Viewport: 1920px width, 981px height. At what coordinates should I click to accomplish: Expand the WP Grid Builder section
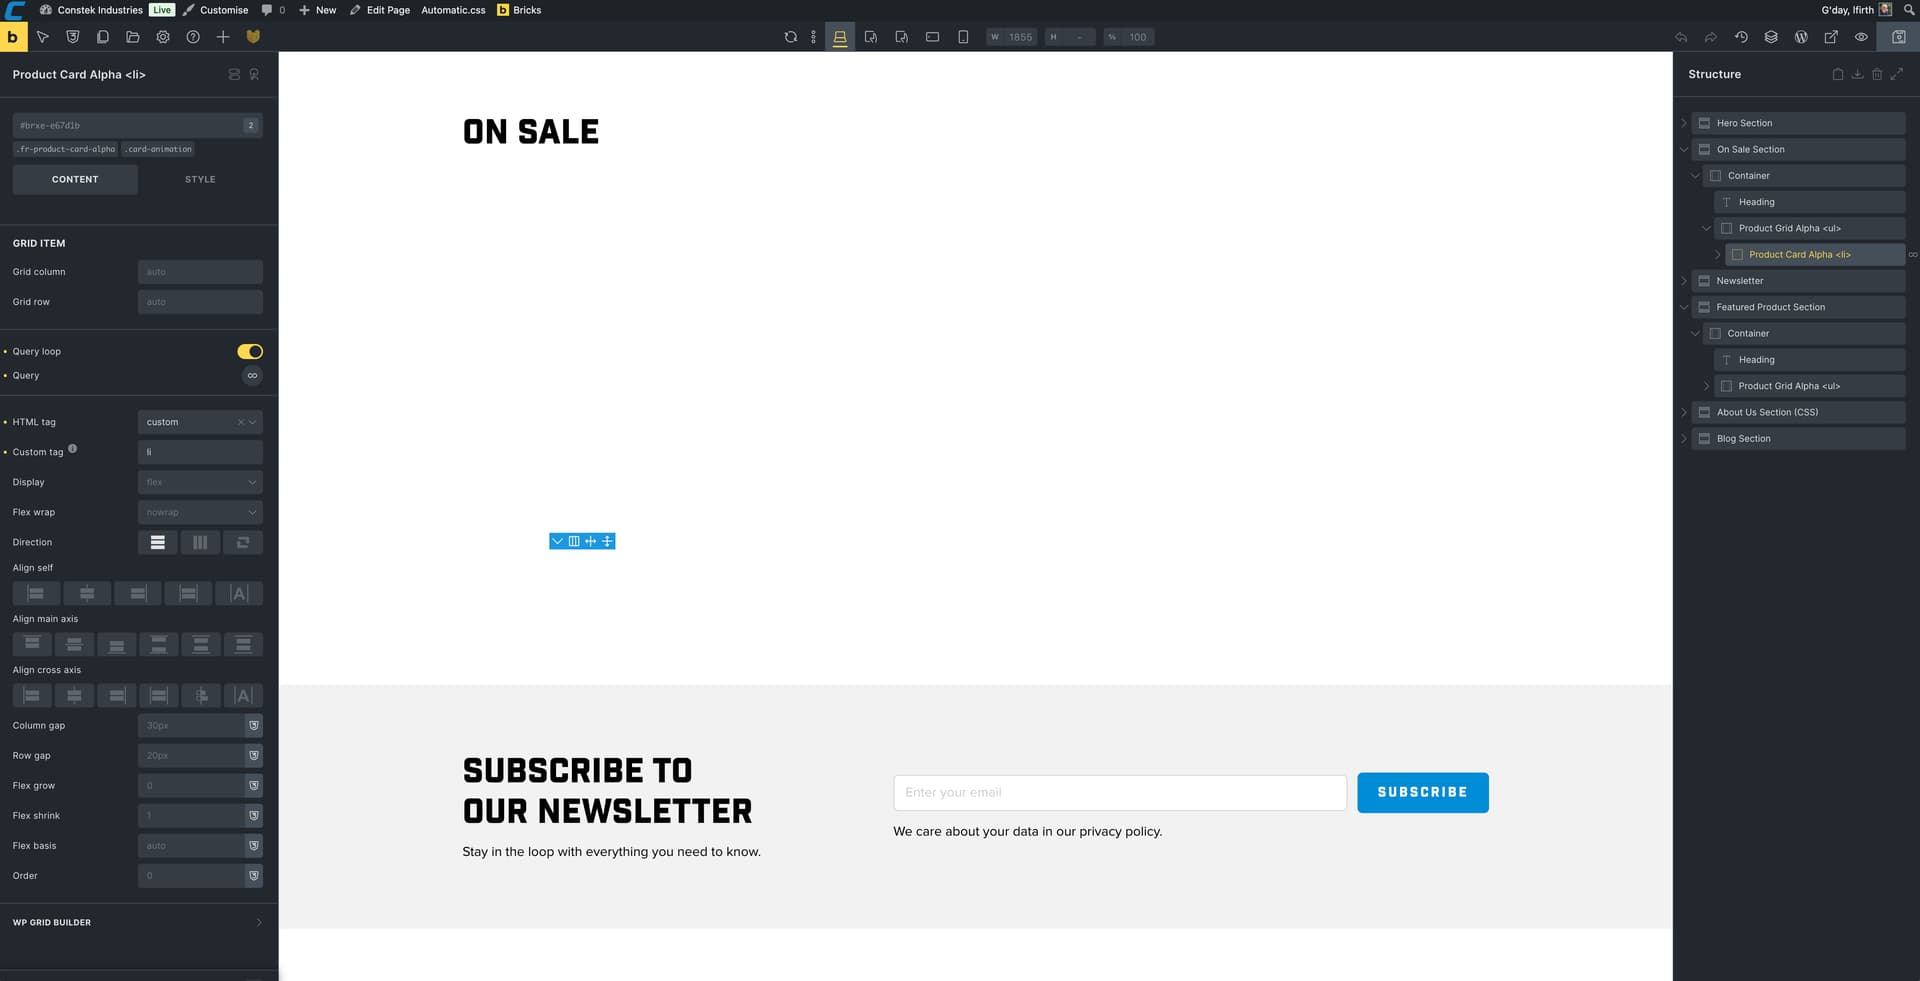pyautogui.click(x=138, y=922)
